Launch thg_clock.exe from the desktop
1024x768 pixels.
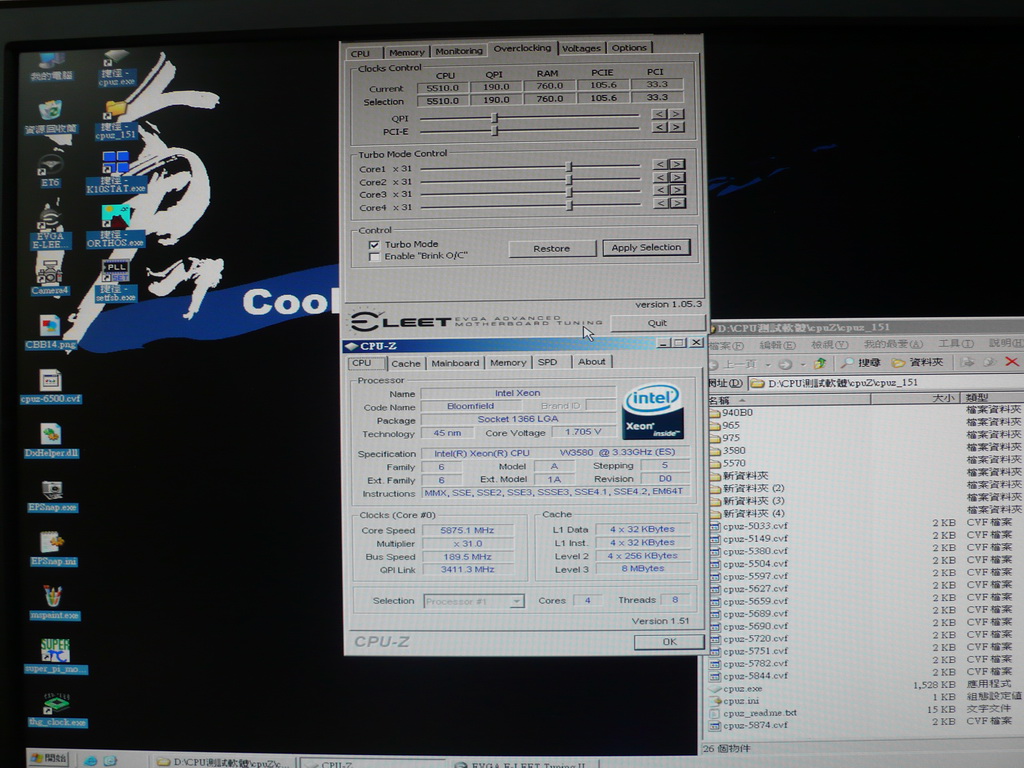(x=57, y=710)
